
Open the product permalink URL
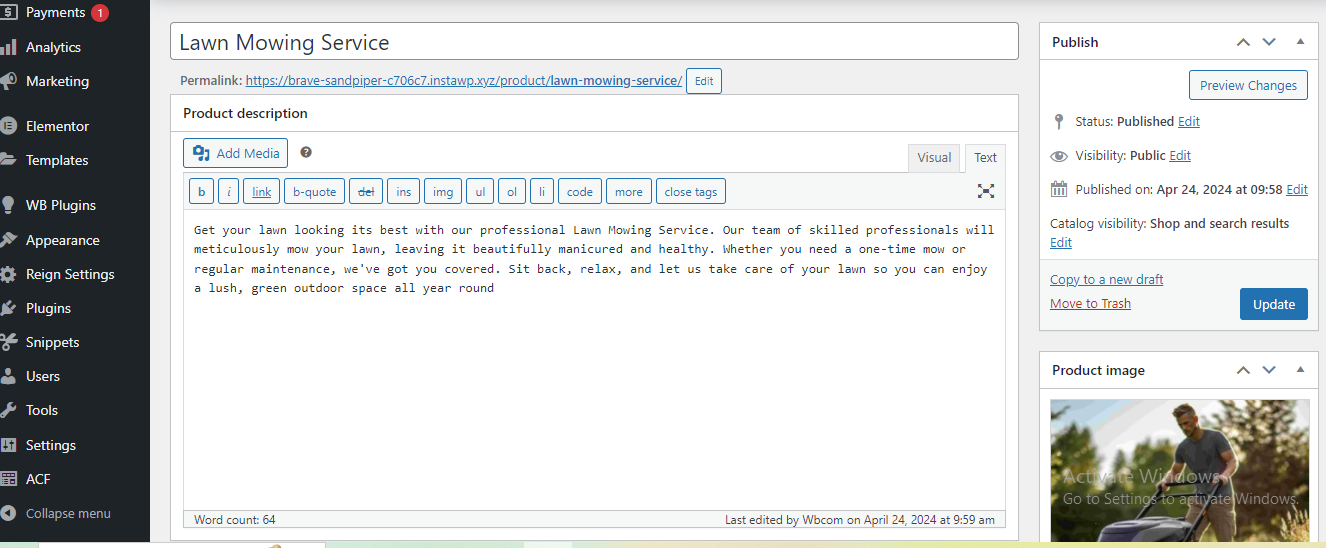coord(464,80)
